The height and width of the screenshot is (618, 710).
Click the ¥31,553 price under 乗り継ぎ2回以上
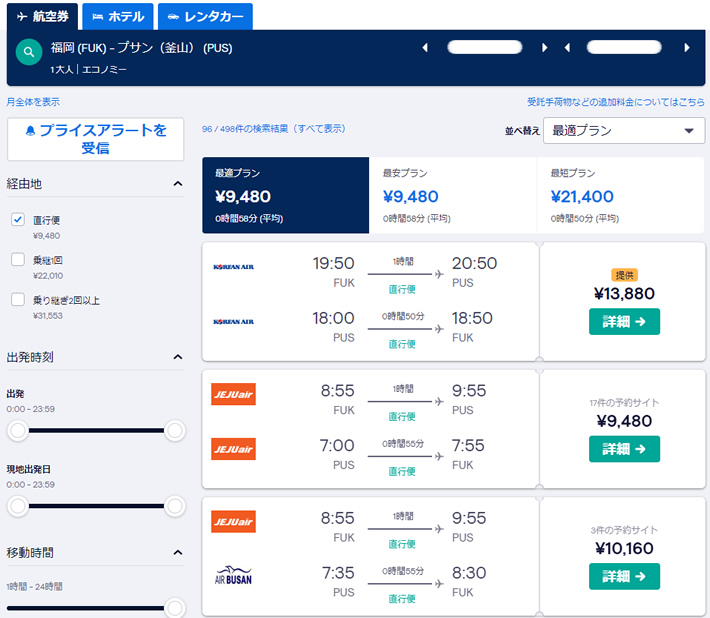pos(48,316)
